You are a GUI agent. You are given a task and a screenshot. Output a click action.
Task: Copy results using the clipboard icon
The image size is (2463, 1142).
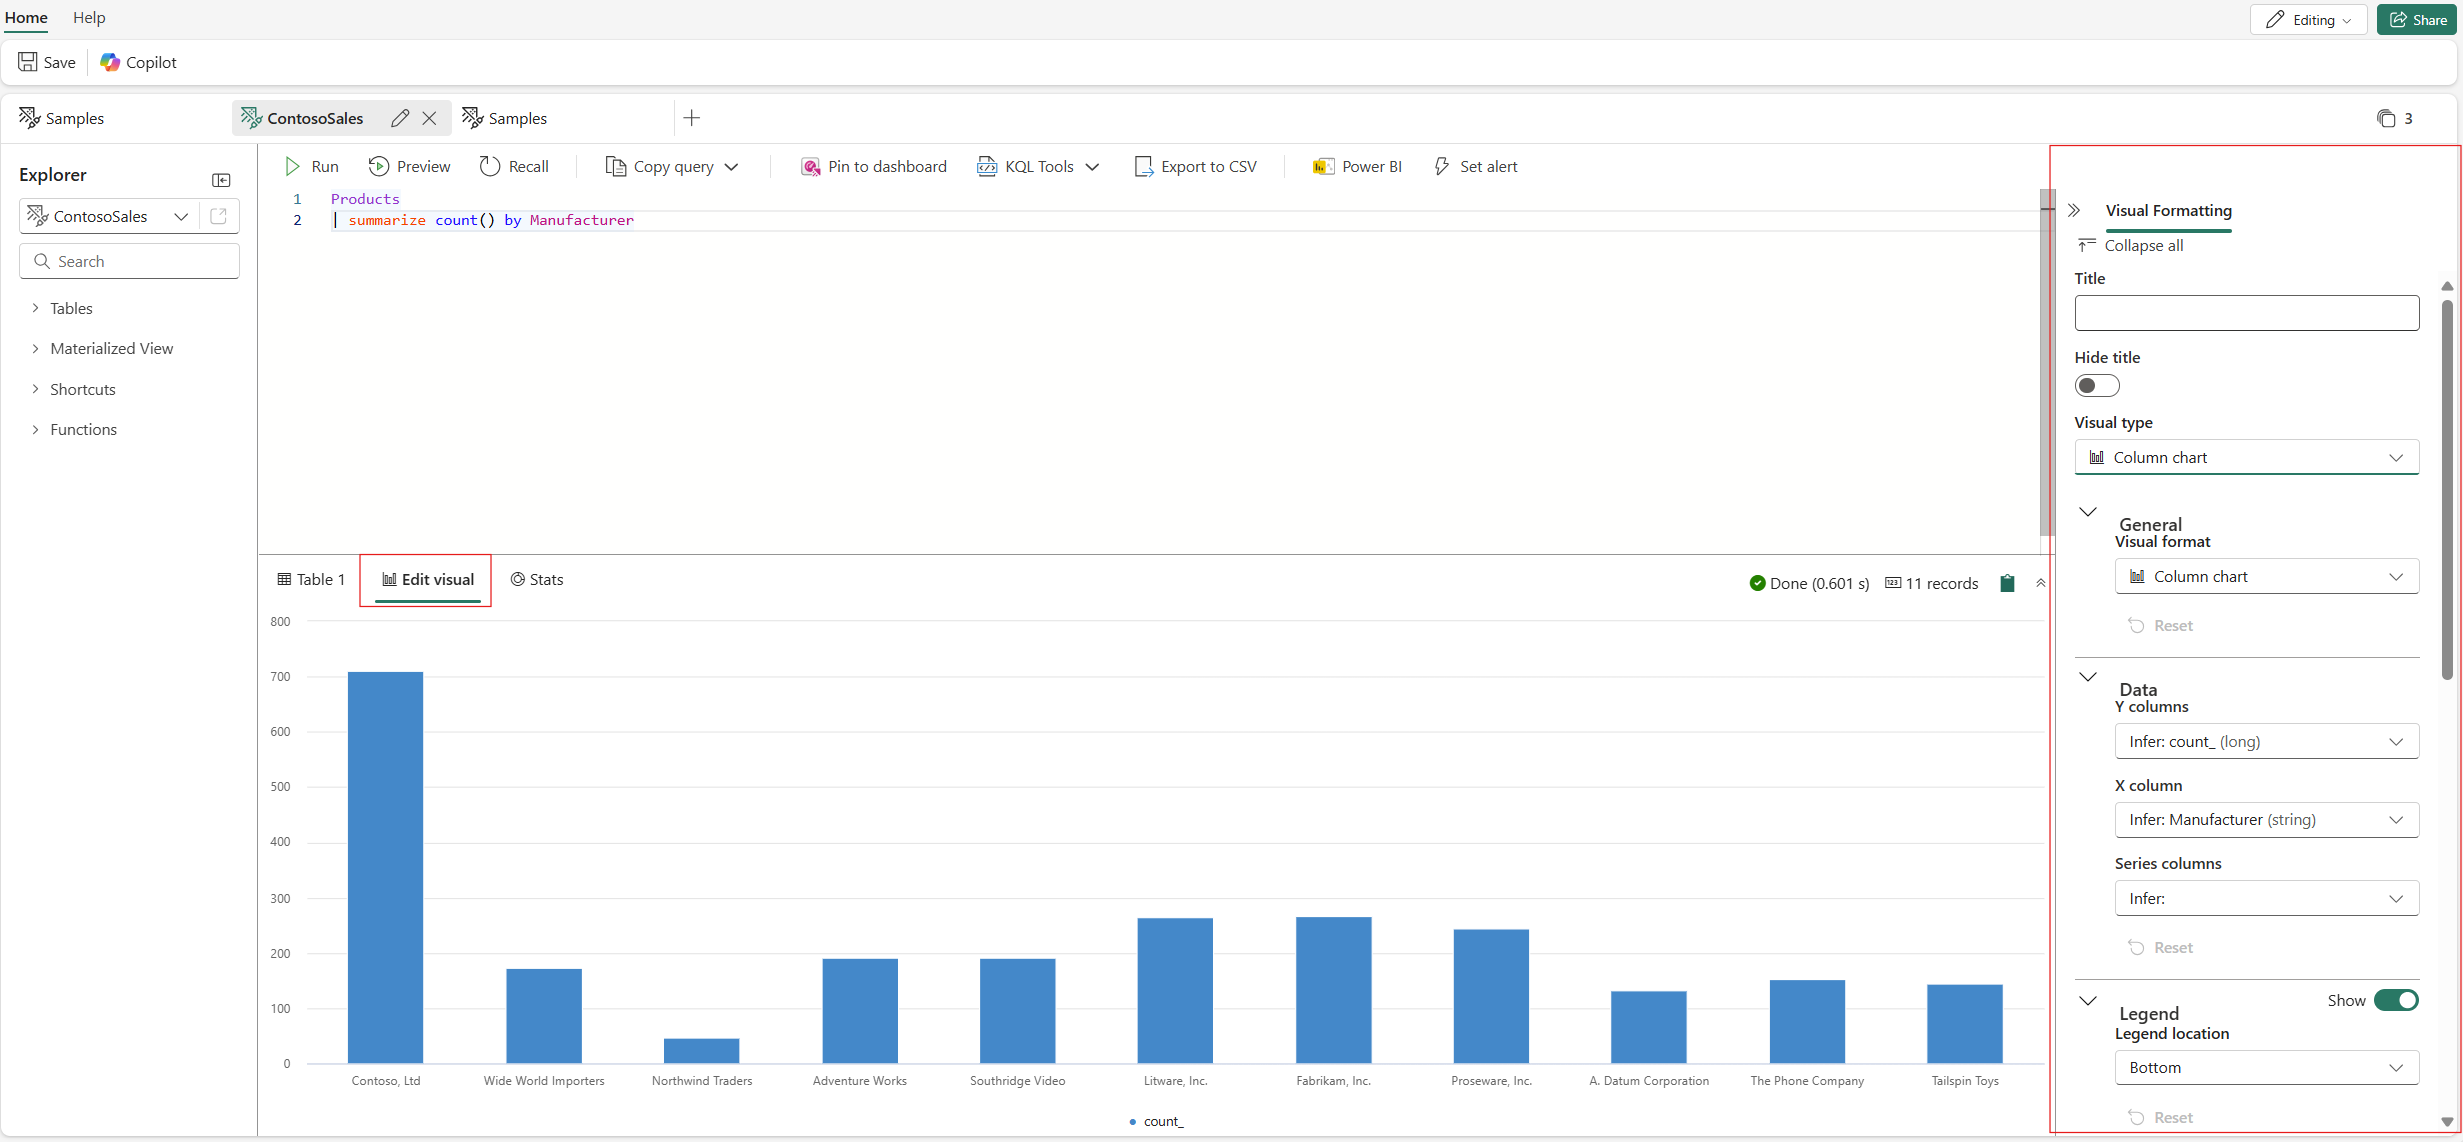tap(2007, 583)
